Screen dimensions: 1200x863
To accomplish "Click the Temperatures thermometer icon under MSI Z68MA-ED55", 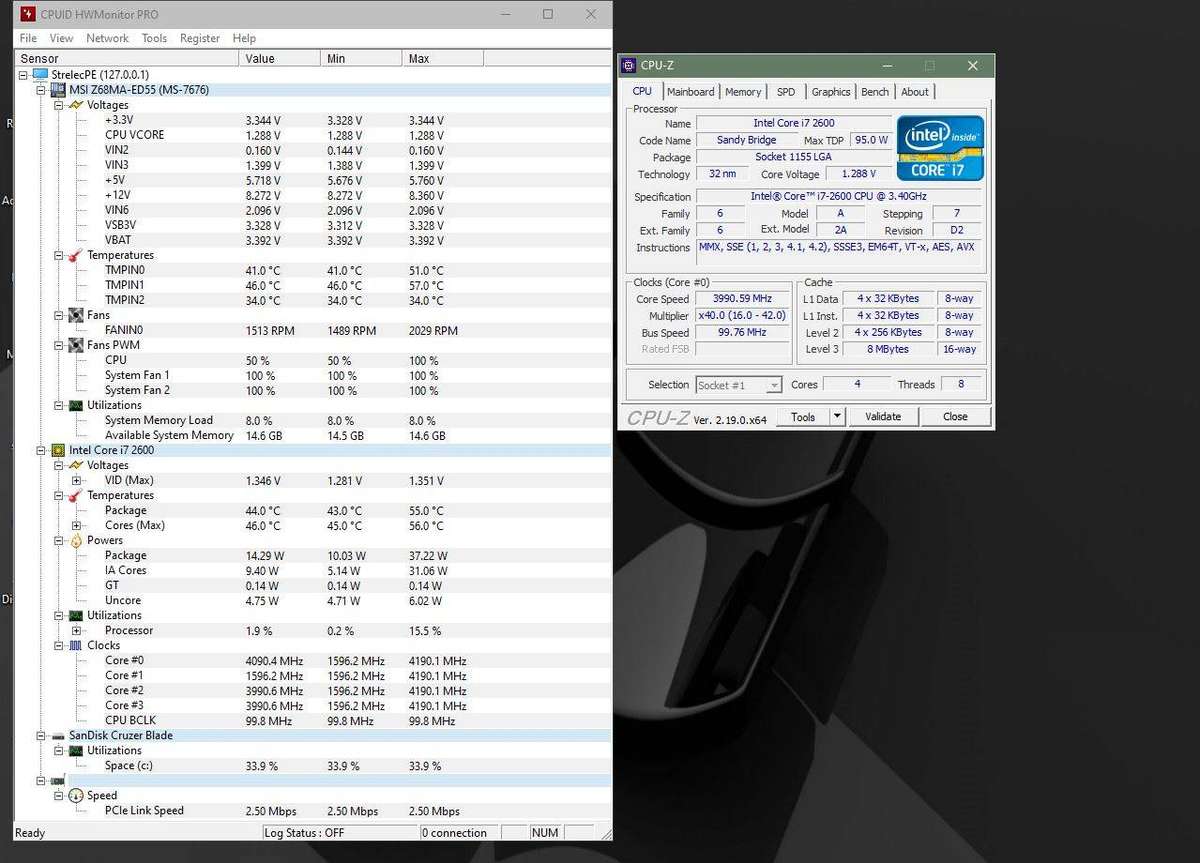I will (x=76, y=255).
